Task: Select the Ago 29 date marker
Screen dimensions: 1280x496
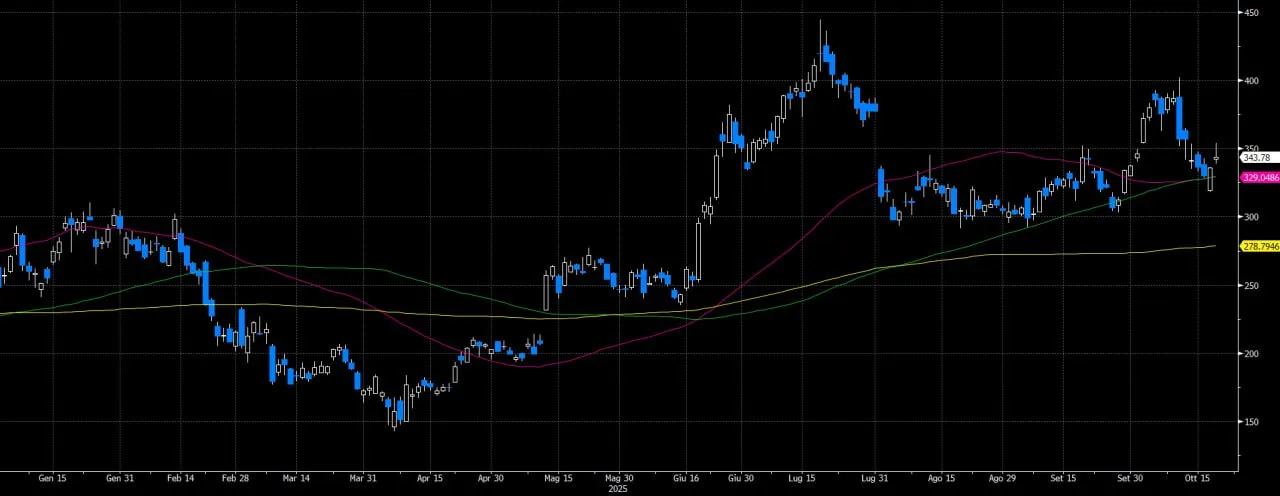Action: tap(1002, 479)
